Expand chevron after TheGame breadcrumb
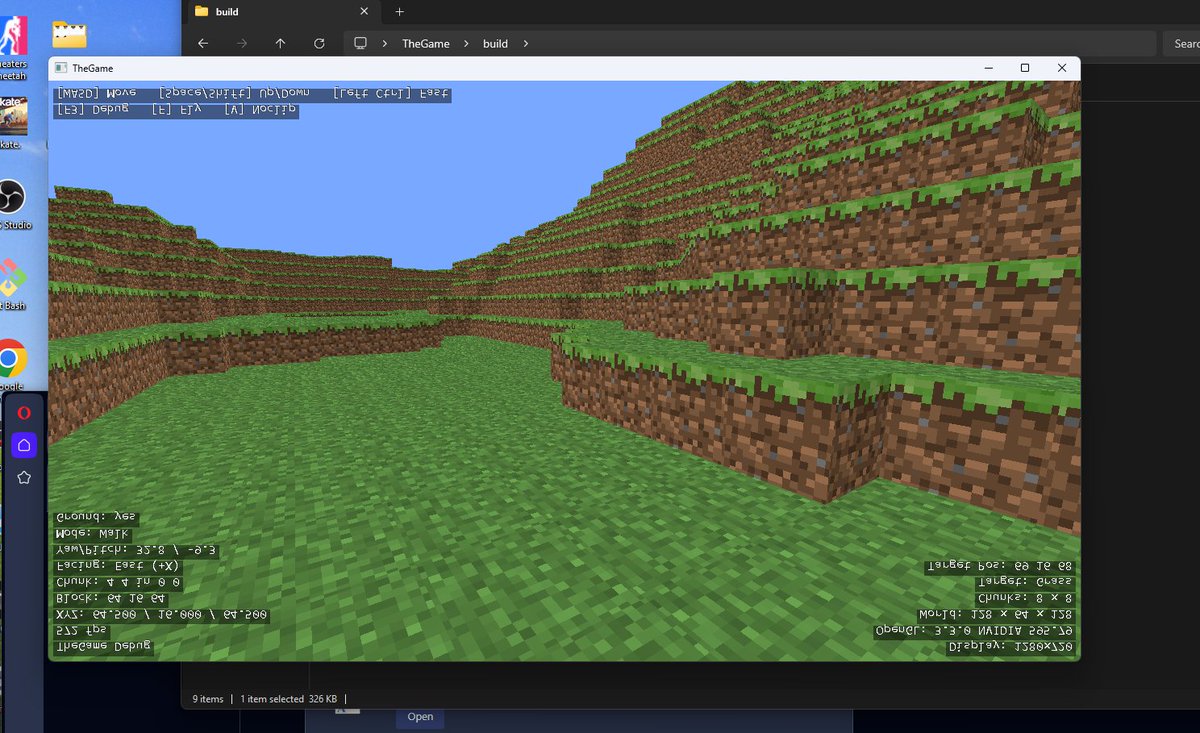The height and width of the screenshot is (733, 1200). click(x=467, y=44)
